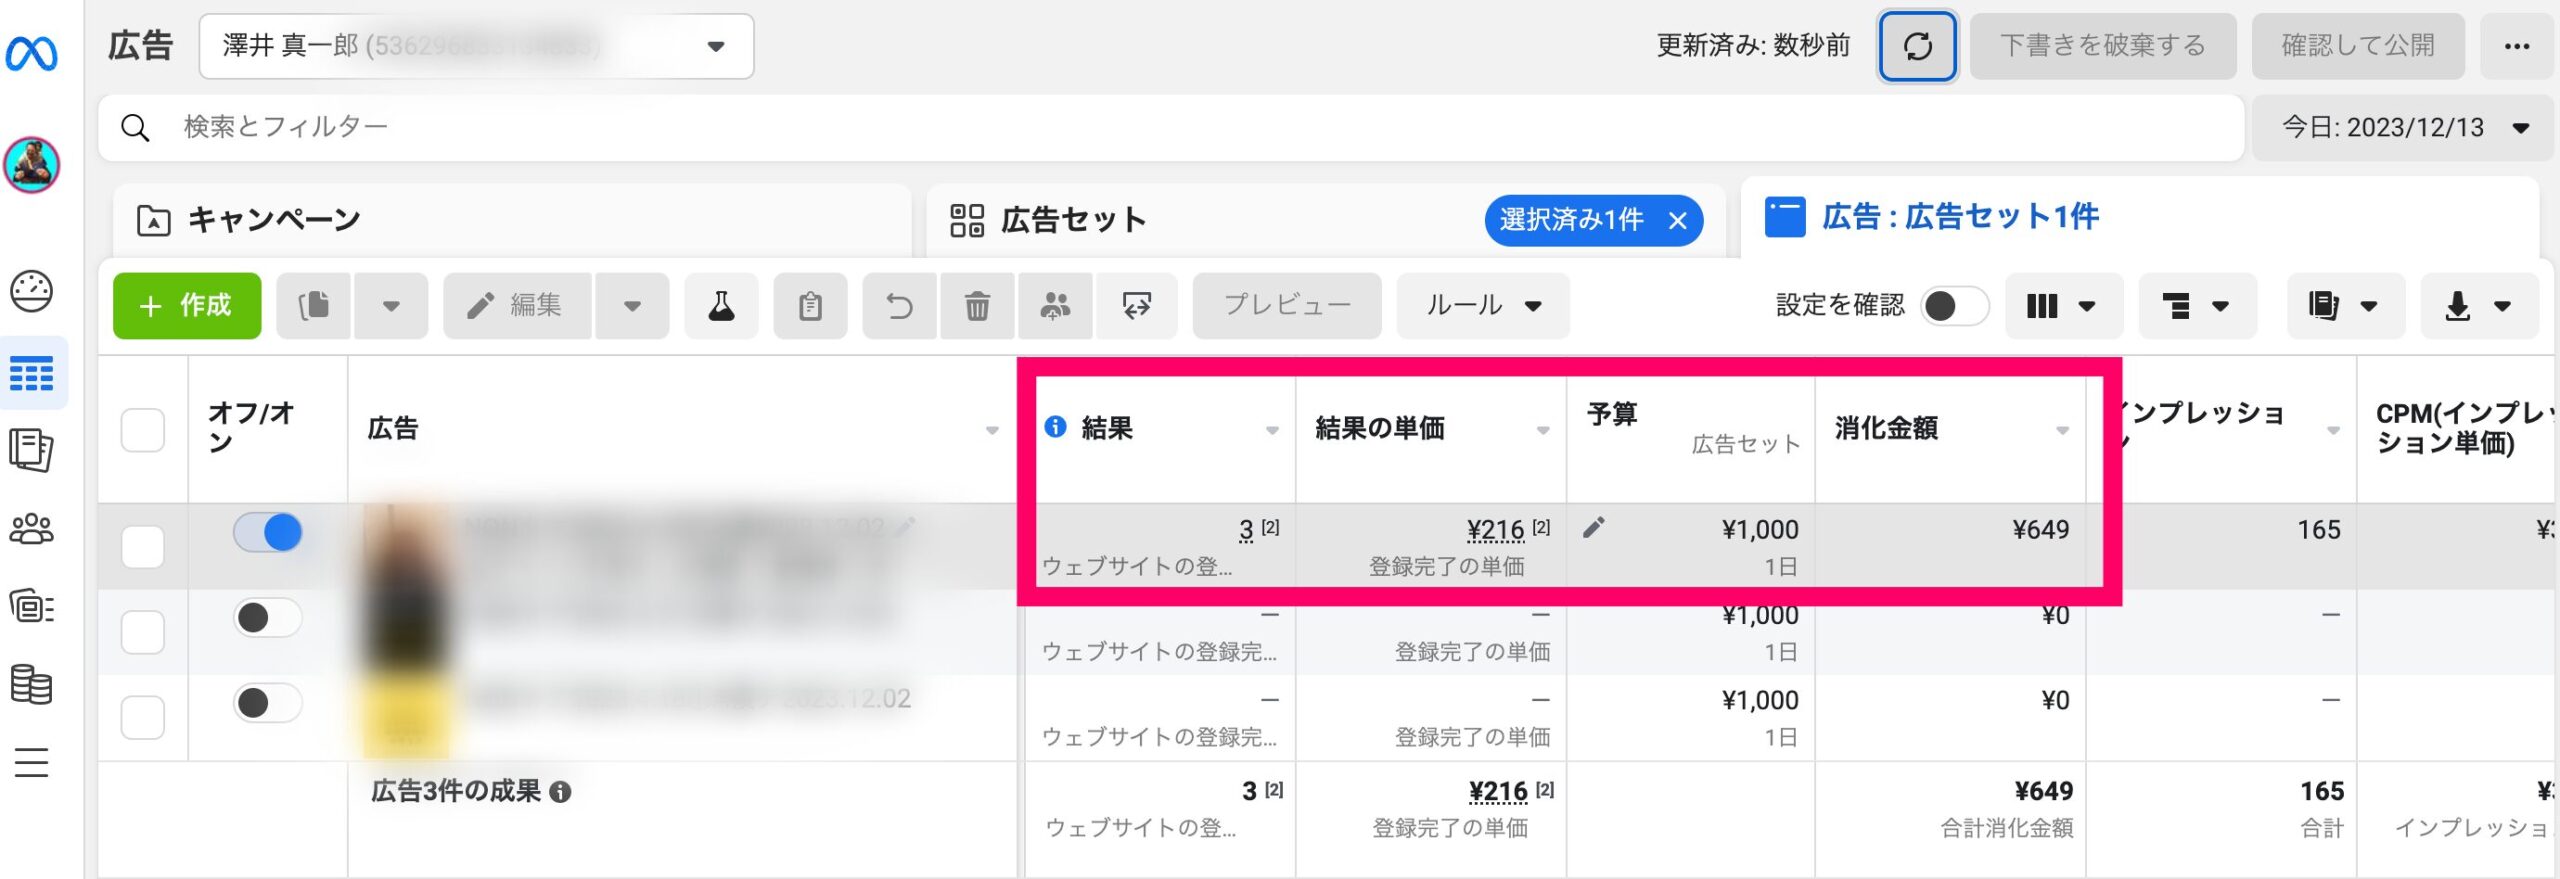
Task: Open the ルール dropdown menu
Action: (1482, 306)
